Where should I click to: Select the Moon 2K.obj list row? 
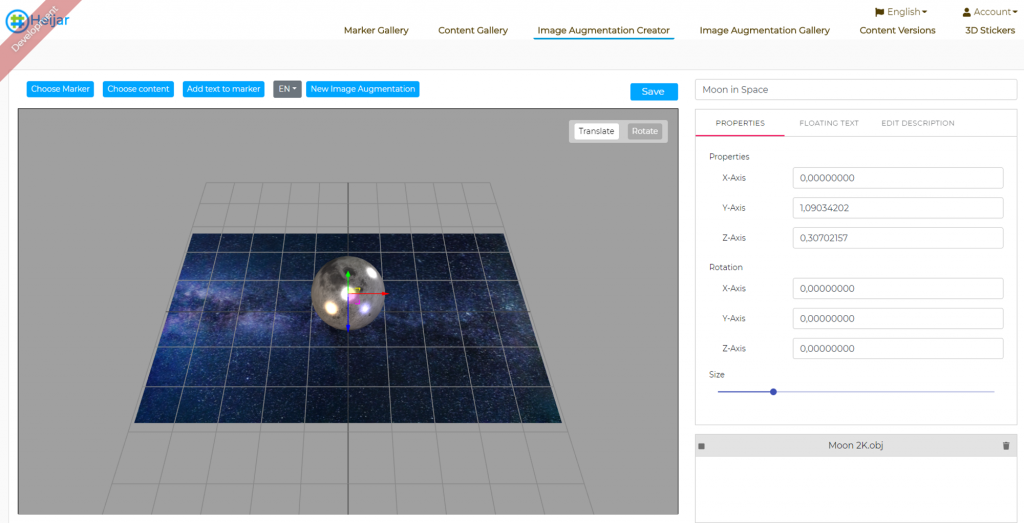(856, 445)
